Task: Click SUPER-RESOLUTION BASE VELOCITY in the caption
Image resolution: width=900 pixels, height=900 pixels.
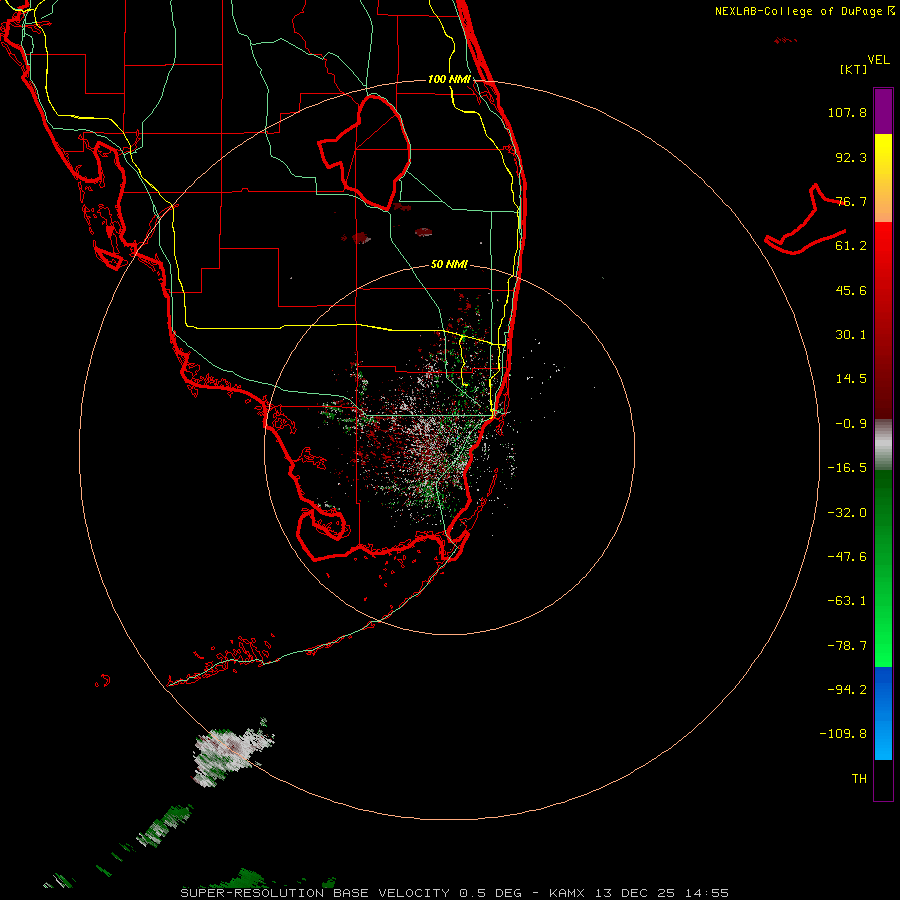Action: tap(315, 893)
